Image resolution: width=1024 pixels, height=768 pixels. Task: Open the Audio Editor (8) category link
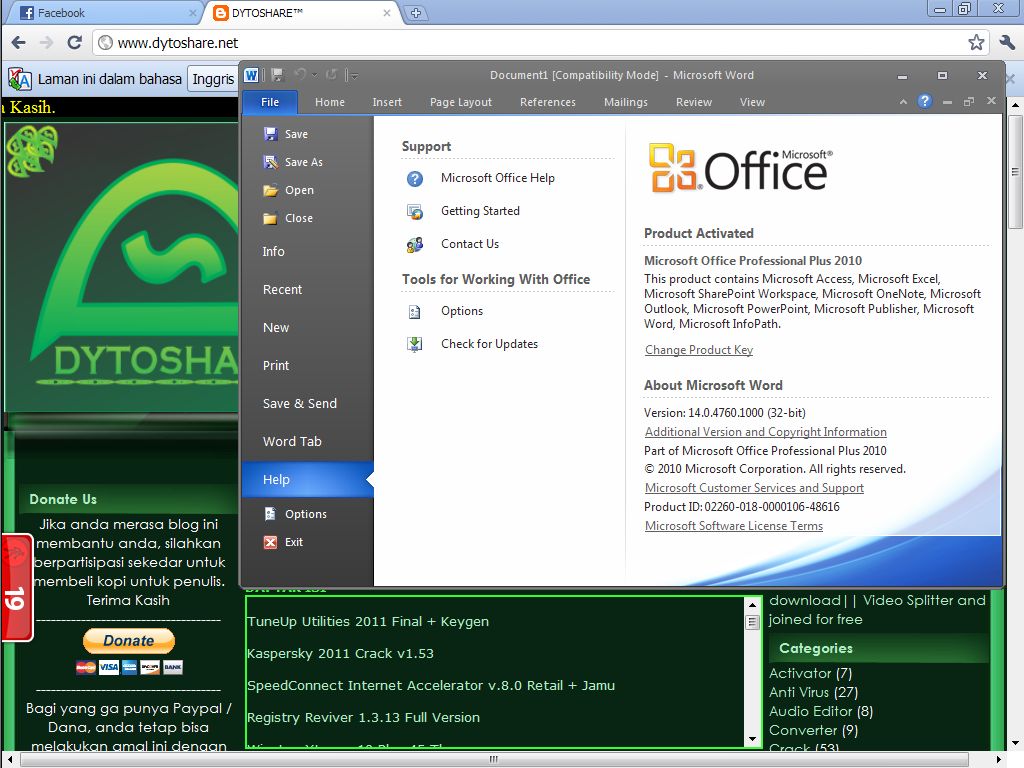[x=821, y=711]
